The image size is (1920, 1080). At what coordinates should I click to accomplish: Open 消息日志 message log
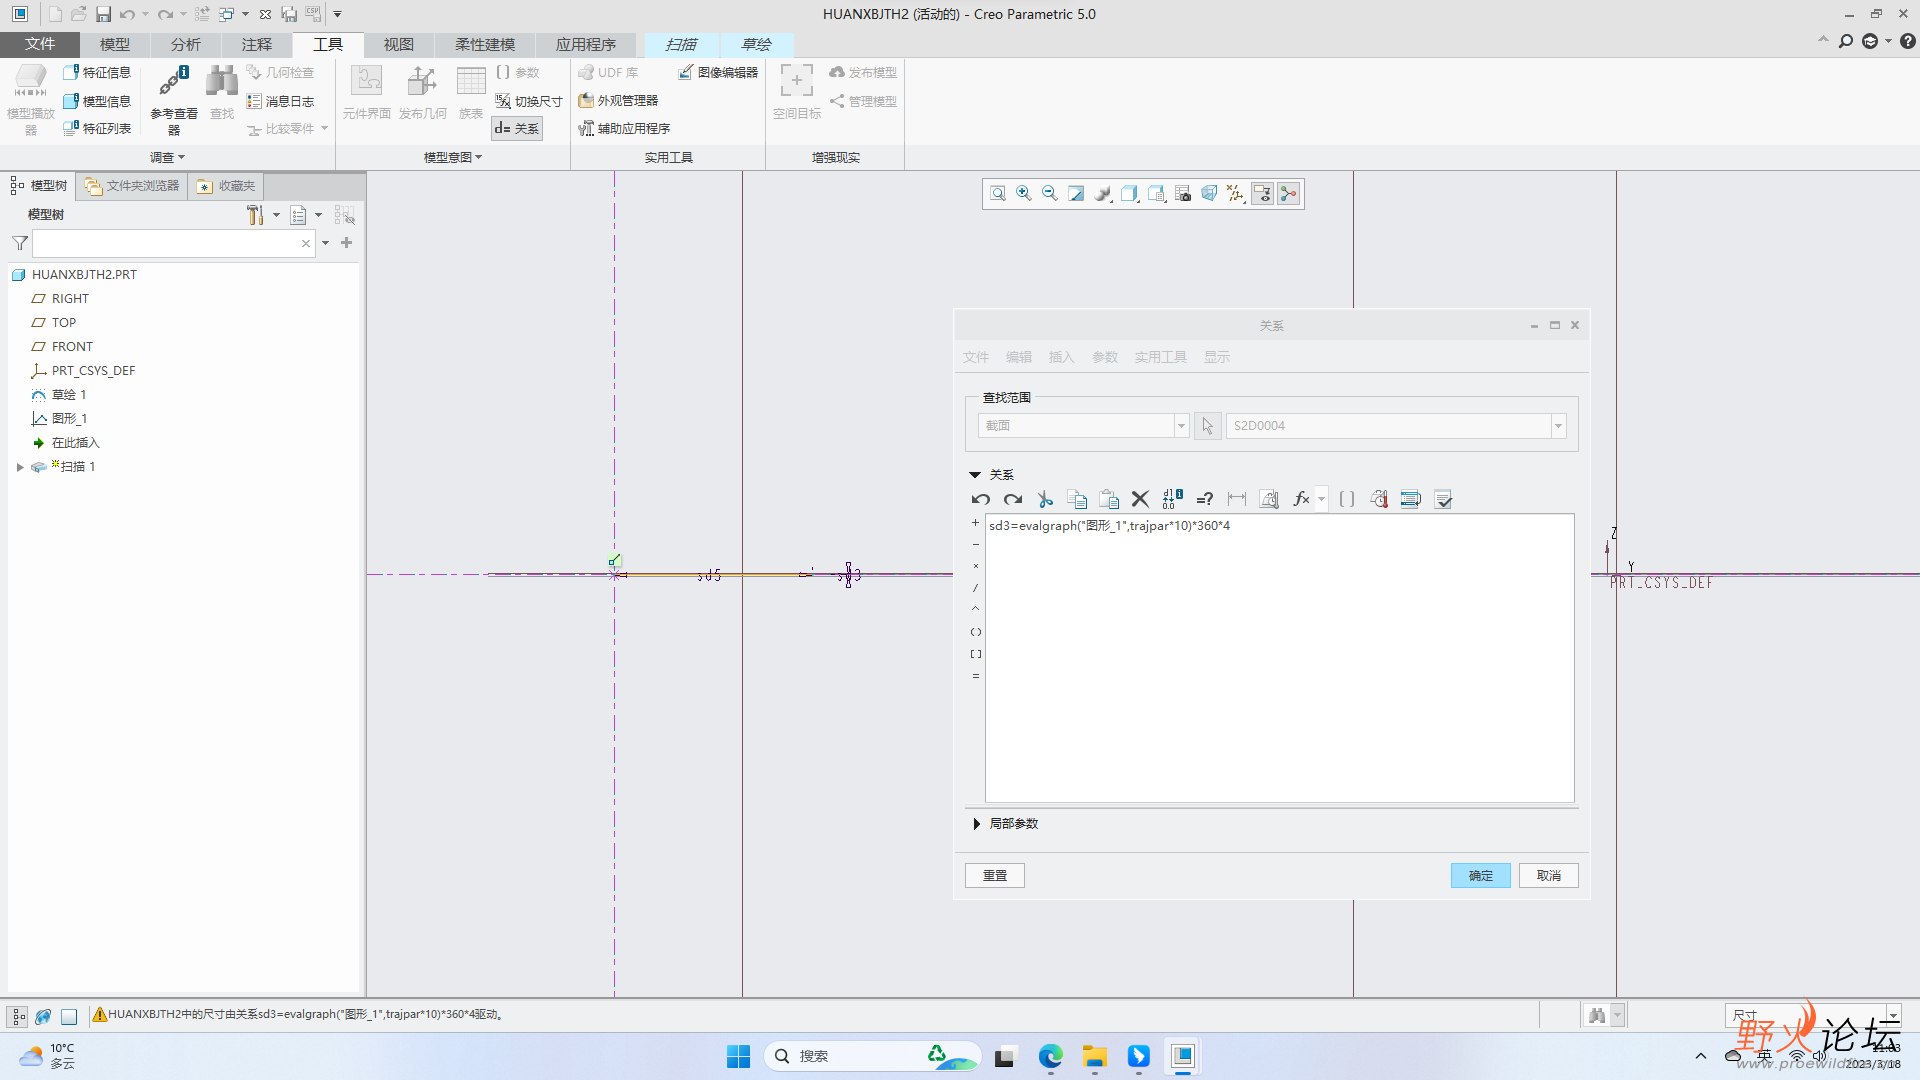(280, 101)
